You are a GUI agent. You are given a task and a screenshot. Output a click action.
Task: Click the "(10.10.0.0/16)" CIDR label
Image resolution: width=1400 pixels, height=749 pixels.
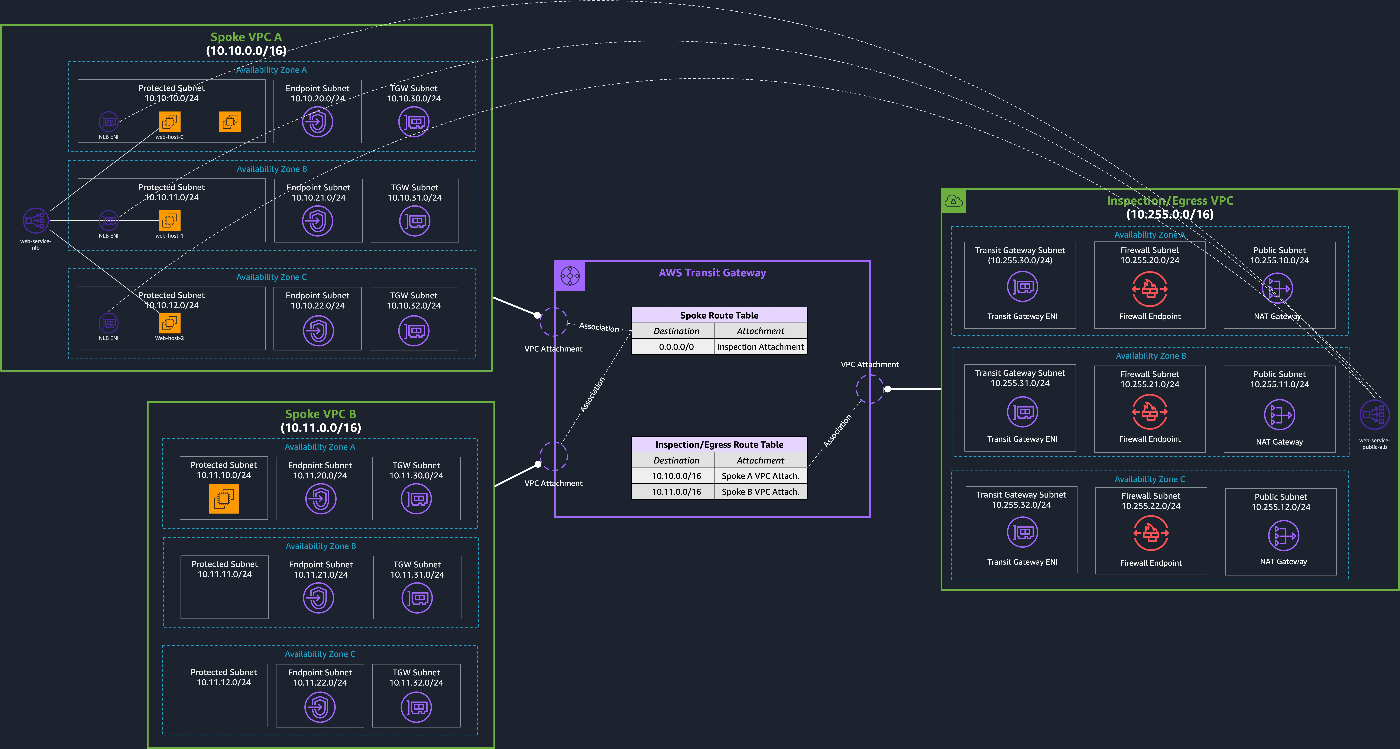[246, 50]
